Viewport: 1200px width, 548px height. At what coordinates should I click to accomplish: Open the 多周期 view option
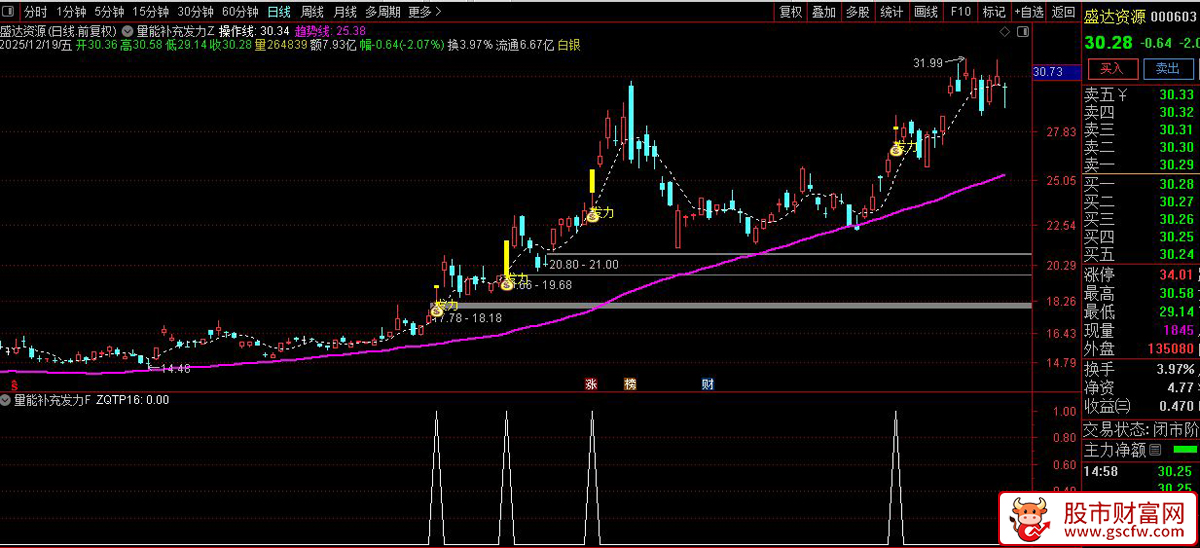382,12
